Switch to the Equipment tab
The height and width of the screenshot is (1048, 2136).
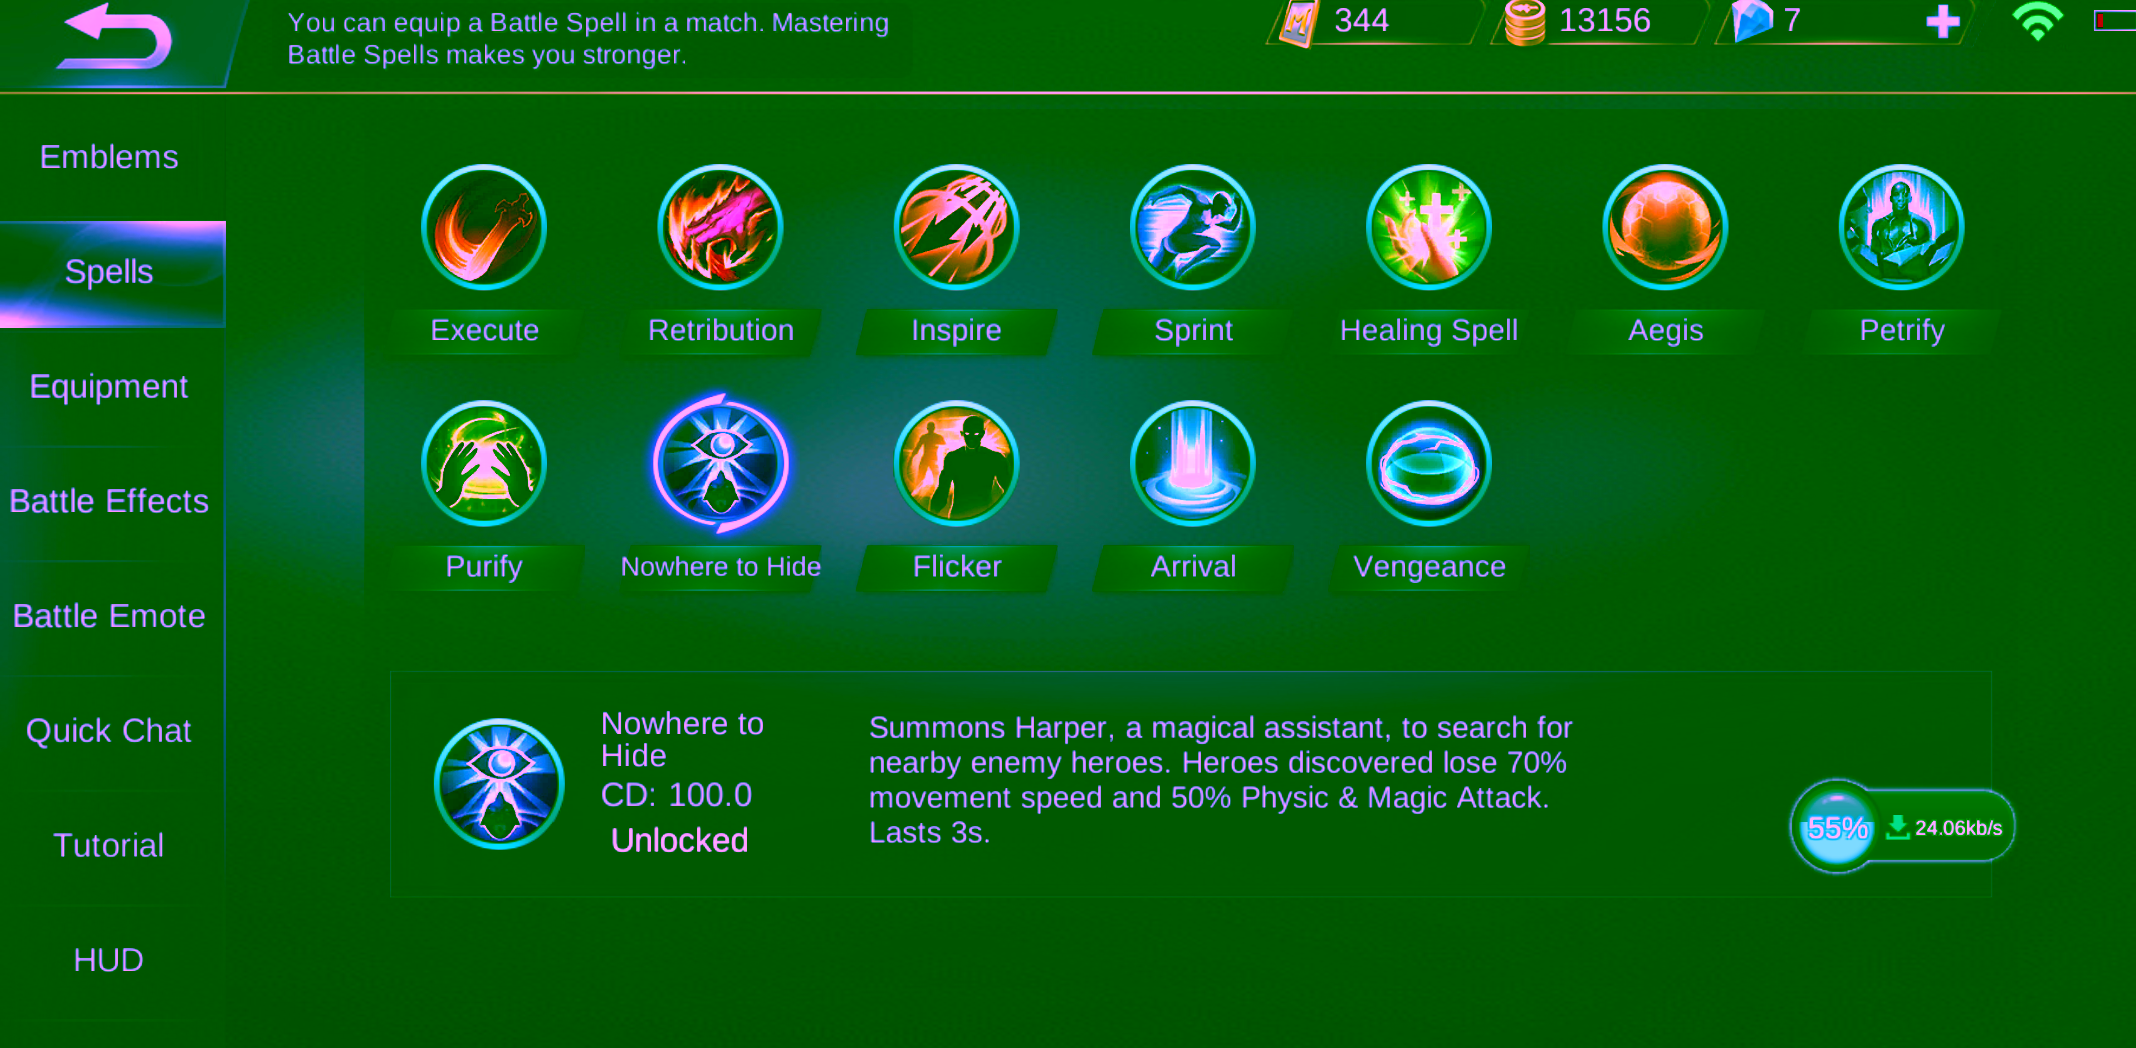click(109, 387)
